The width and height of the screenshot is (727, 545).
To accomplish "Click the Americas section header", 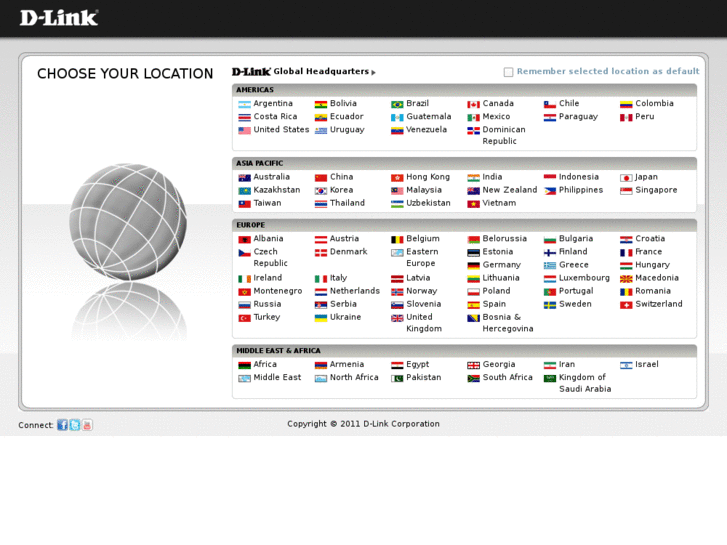I will [x=464, y=90].
